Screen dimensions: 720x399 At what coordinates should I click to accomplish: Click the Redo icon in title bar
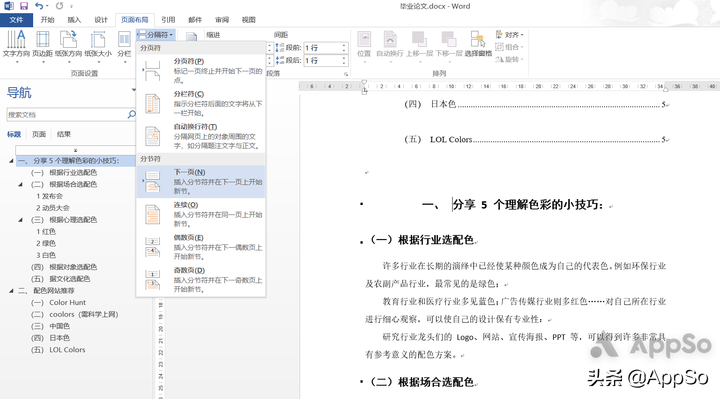(x=59, y=6)
